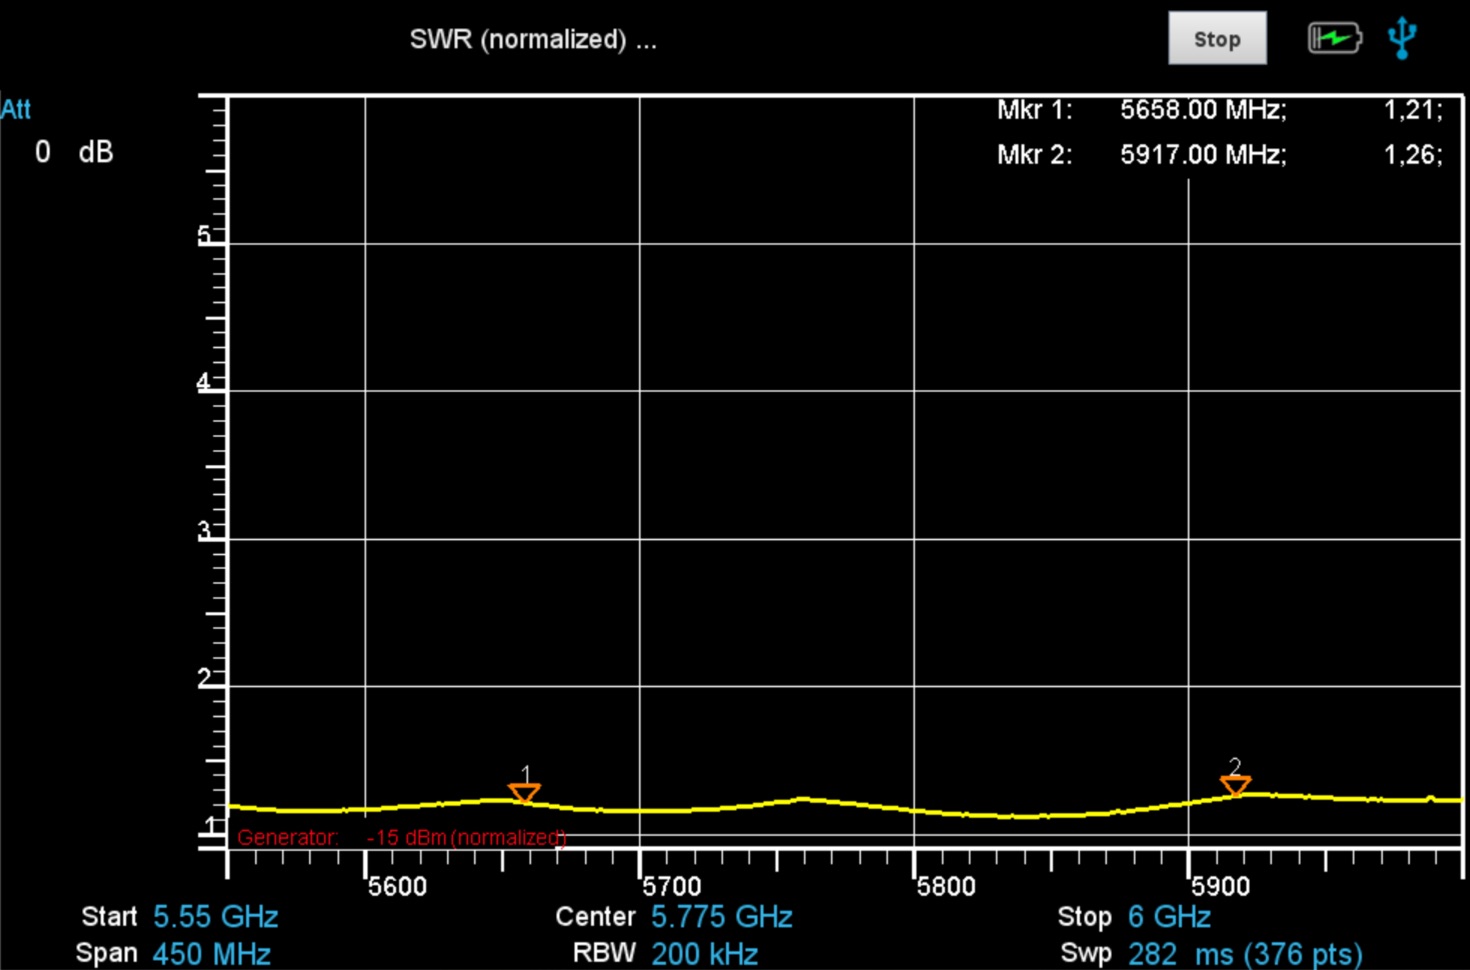The image size is (1470, 970).
Task: Check the battery charging icon
Action: coord(1334,39)
